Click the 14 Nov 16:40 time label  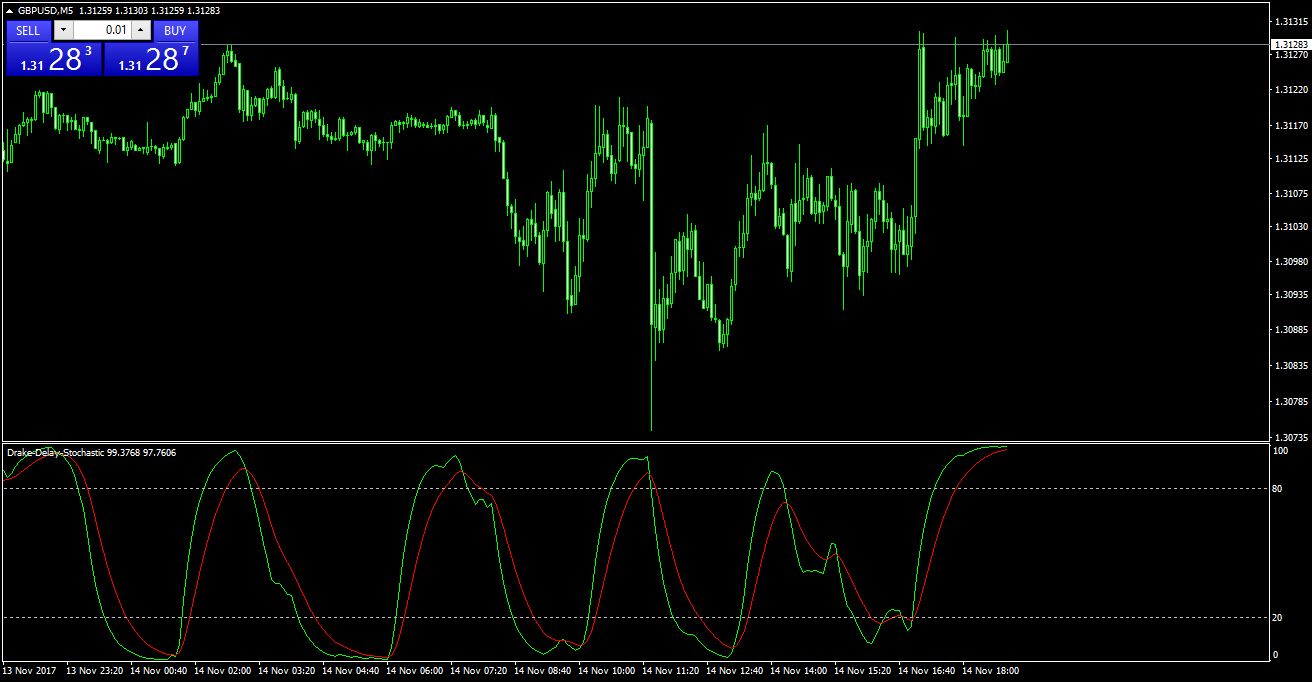(x=927, y=671)
